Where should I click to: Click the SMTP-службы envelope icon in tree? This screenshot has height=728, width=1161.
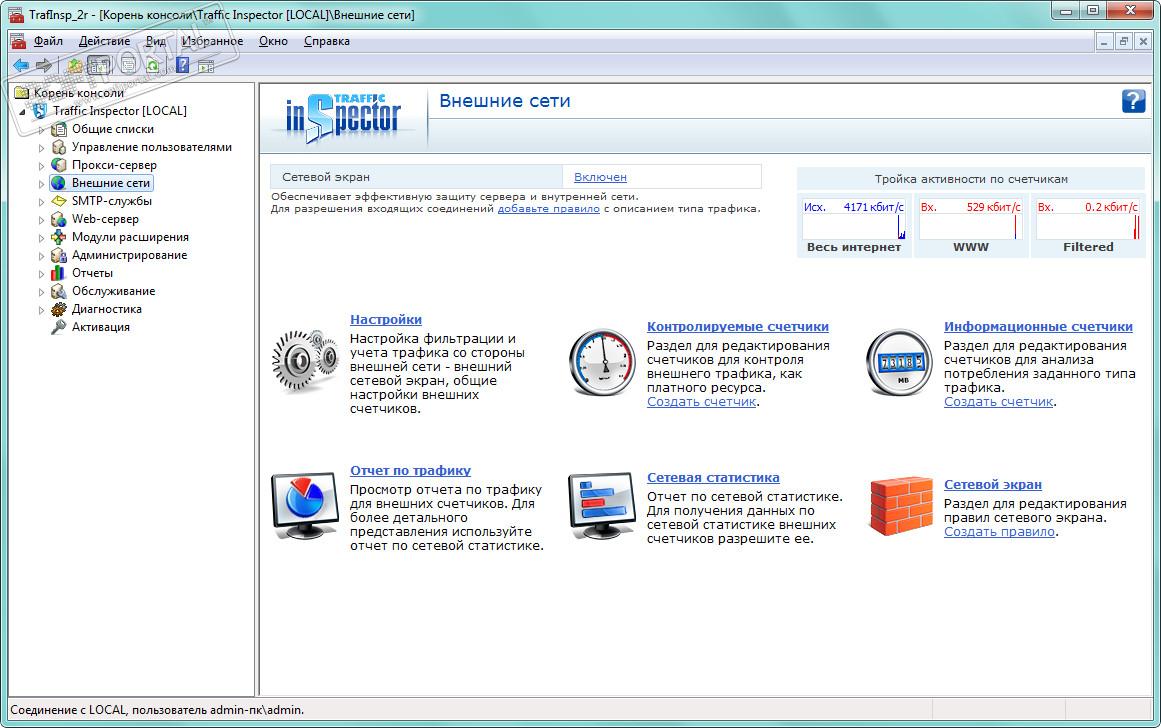pos(59,201)
